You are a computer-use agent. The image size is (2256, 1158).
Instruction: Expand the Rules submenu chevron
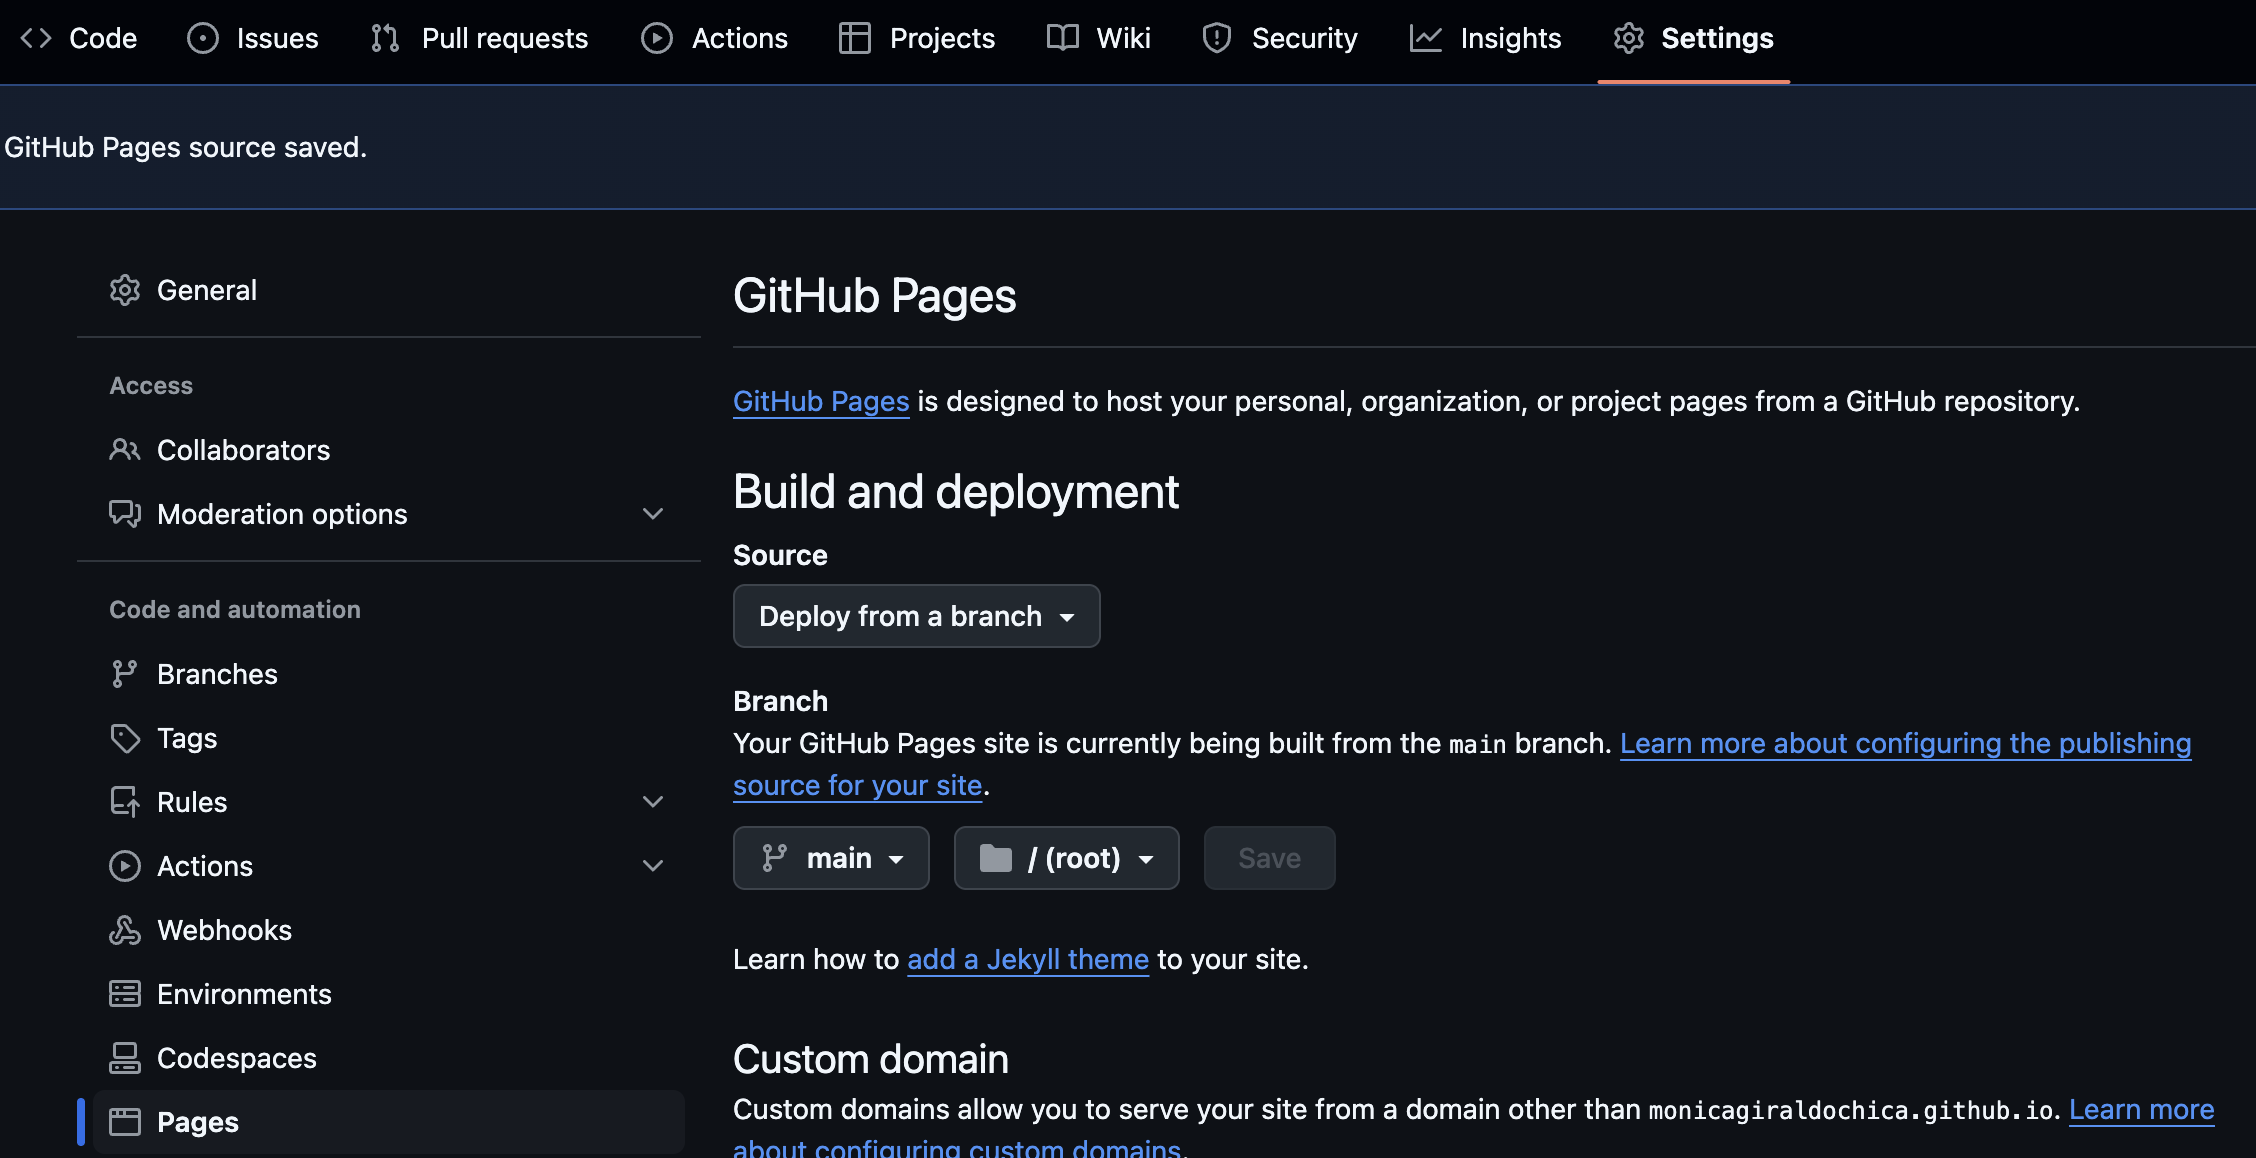653,802
